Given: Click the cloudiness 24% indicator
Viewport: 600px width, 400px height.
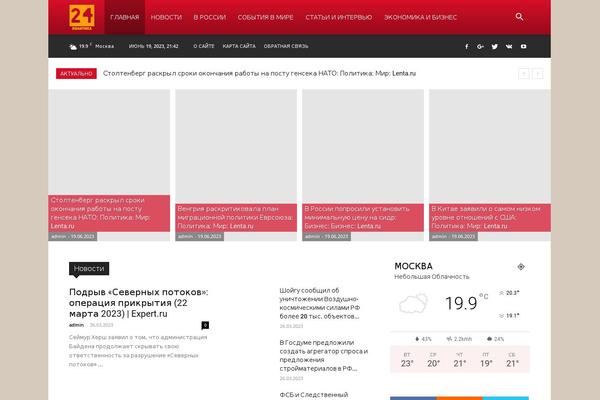Looking at the screenshot, I should point(495,339).
